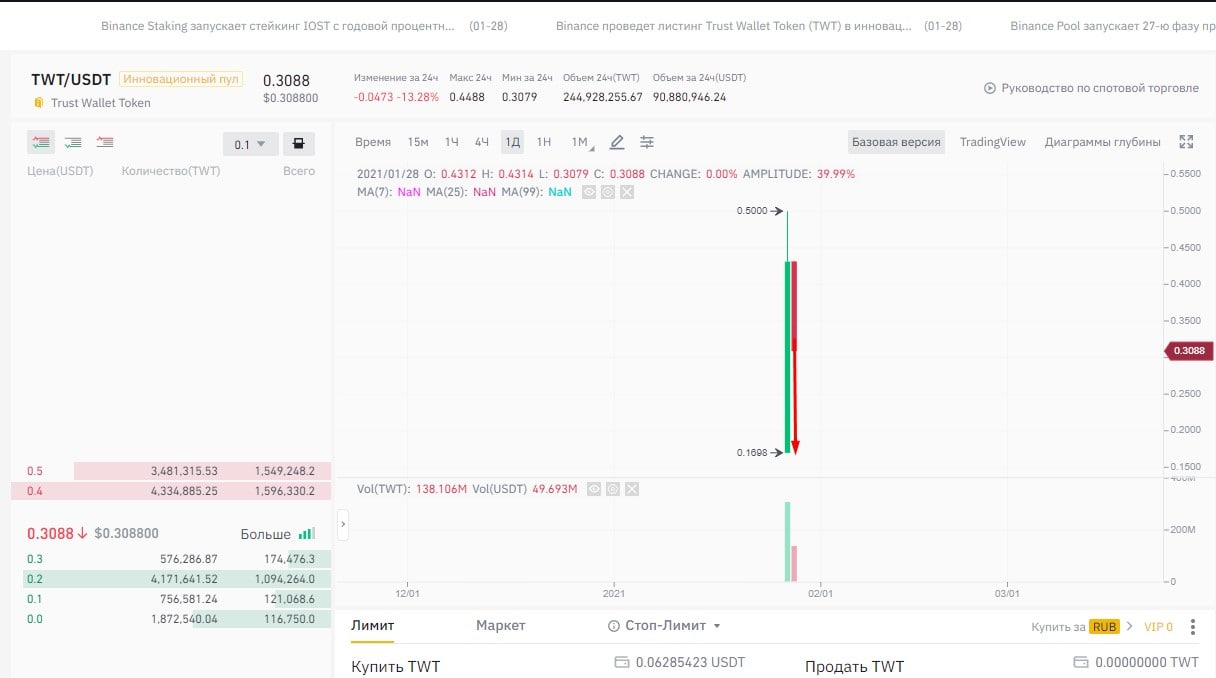Switch to Базовая версия chart
1216x678 pixels.
tap(896, 142)
